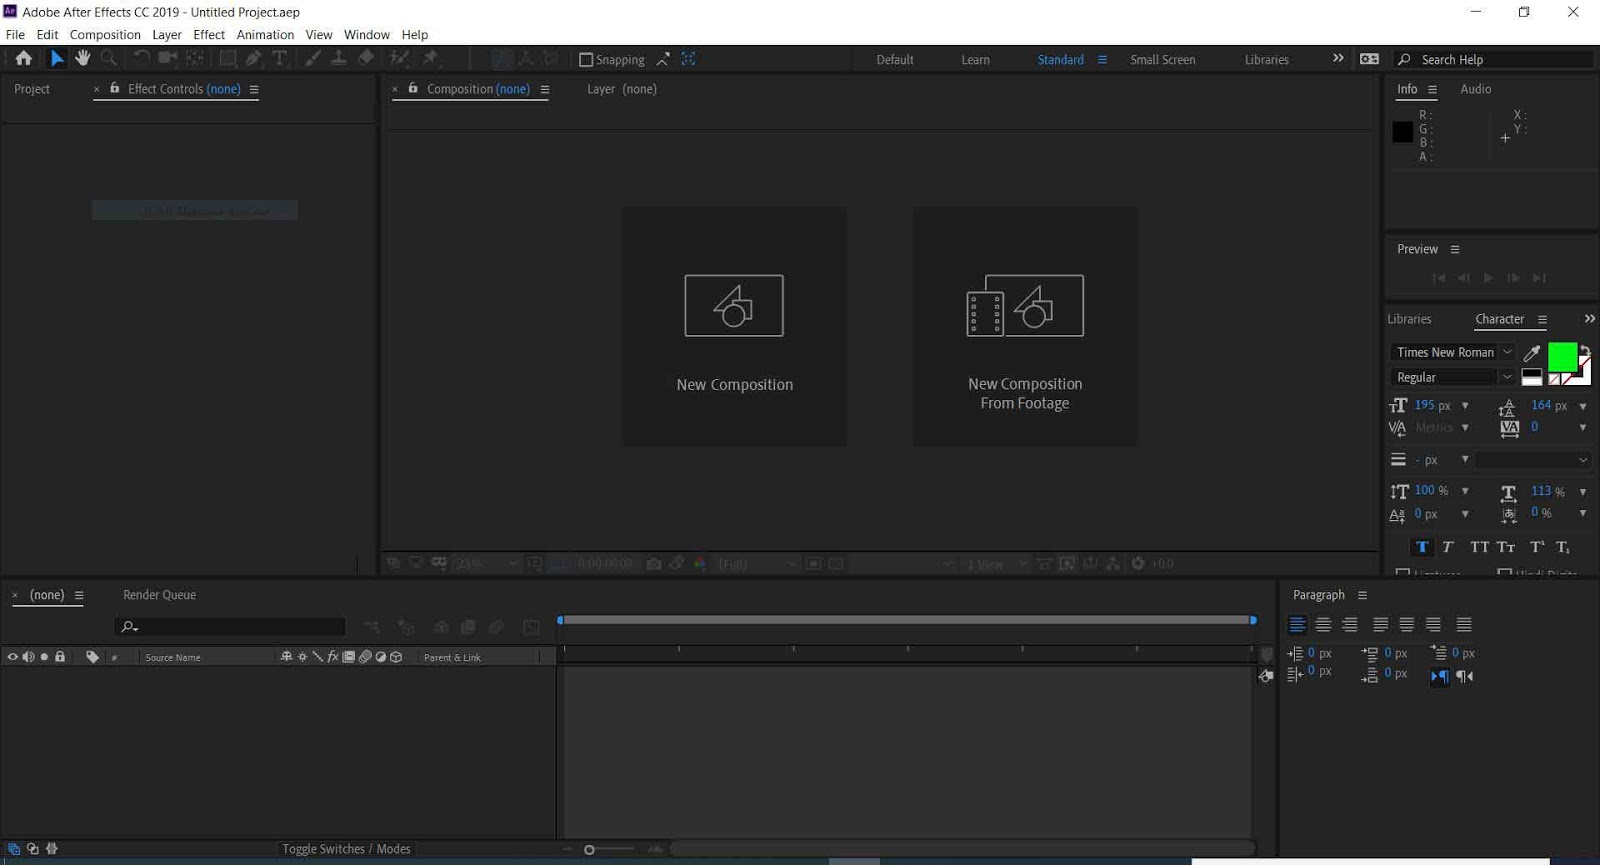Align paragraph text right
The width and height of the screenshot is (1600, 865).
click(1350, 625)
